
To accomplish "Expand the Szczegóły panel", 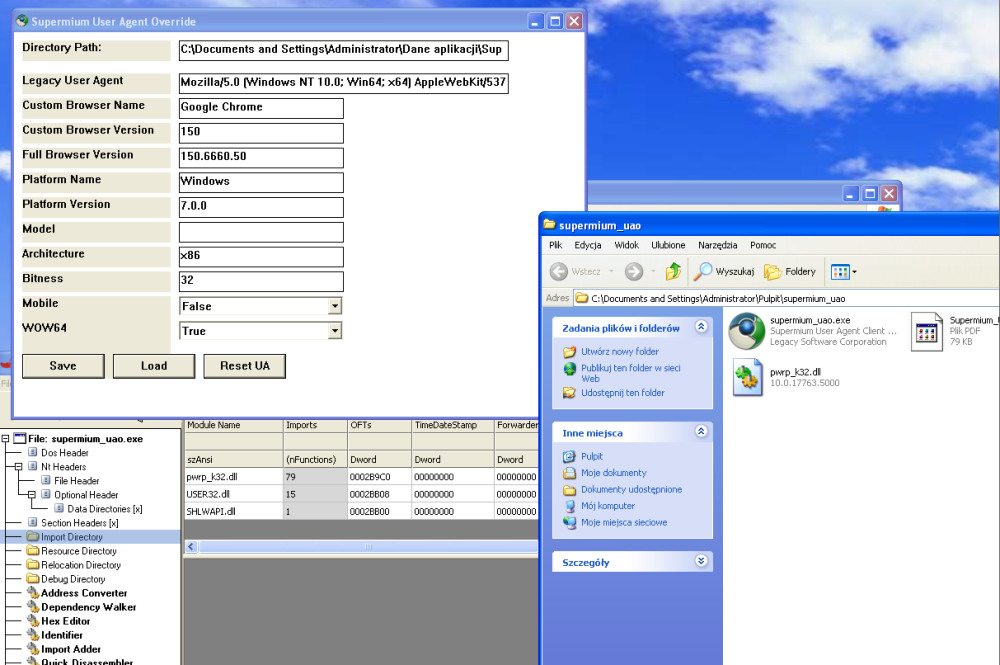I will point(701,561).
